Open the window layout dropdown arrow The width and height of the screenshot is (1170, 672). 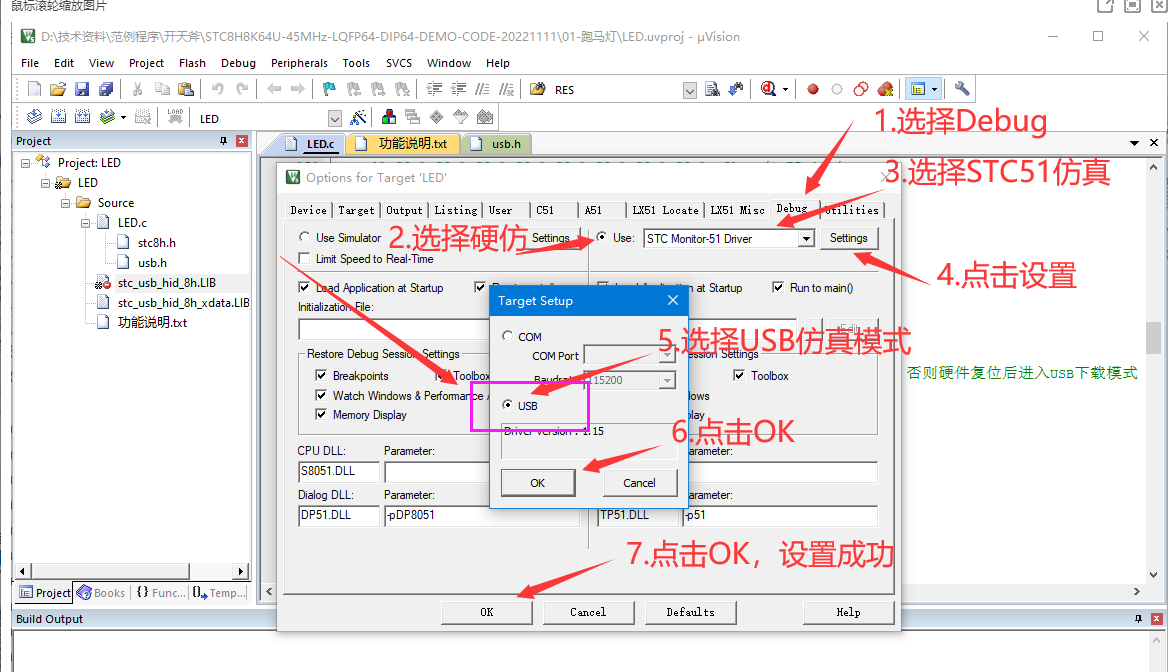934,90
